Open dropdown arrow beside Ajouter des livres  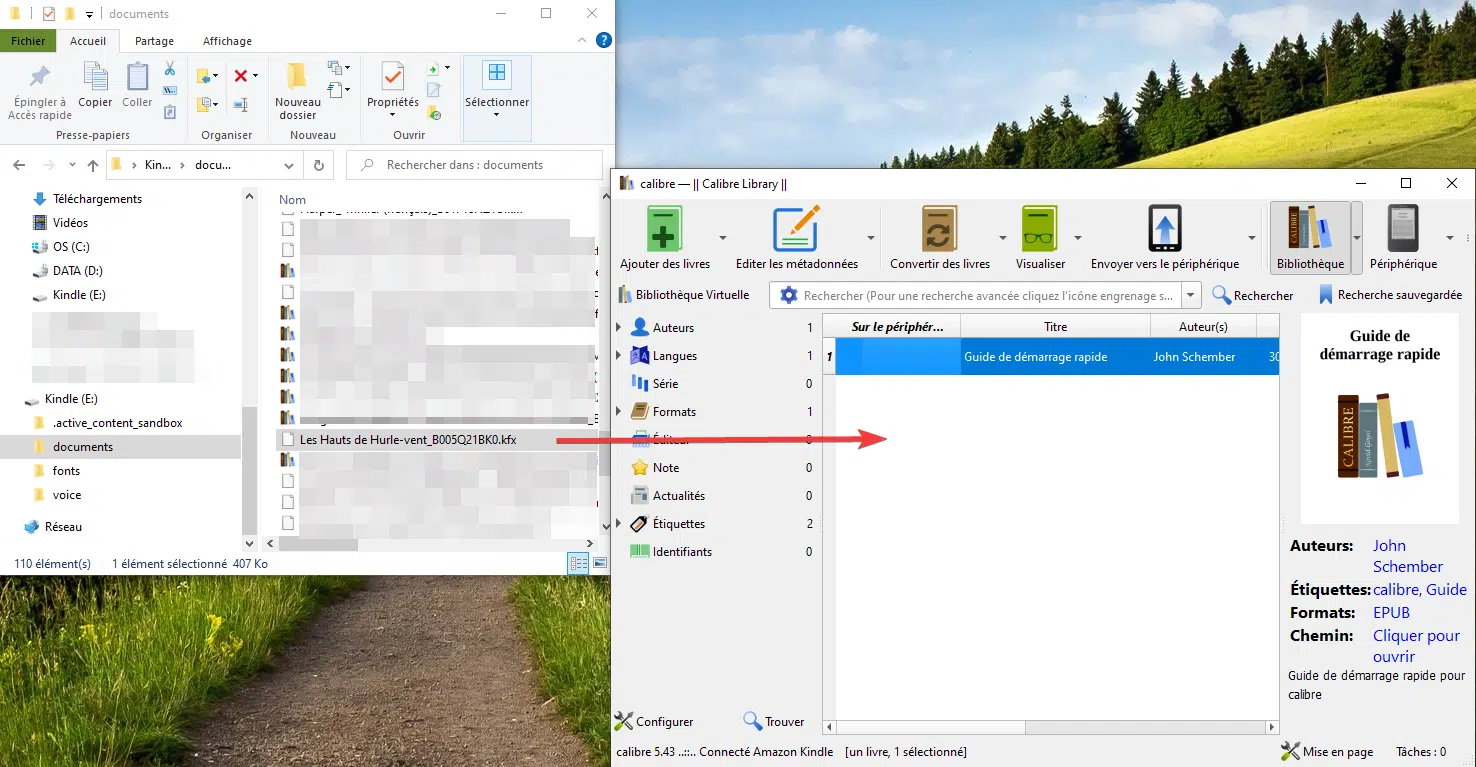723,238
